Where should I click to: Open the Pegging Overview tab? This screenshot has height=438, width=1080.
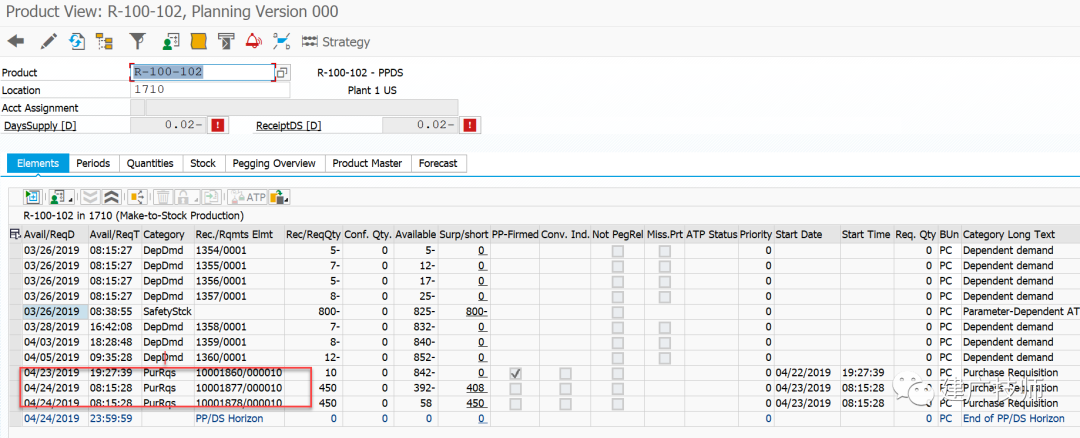click(x=274, y=163)
